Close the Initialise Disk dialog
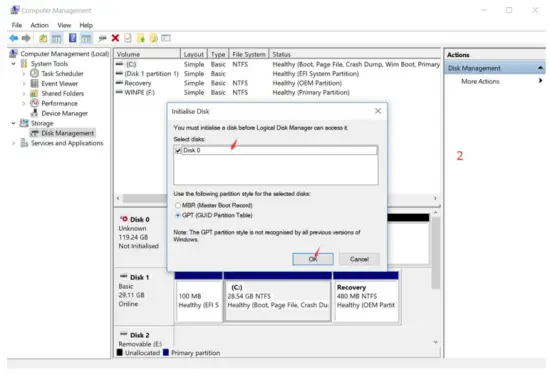The width and height of the screenshot is (550, 375). tap(378, 111)
